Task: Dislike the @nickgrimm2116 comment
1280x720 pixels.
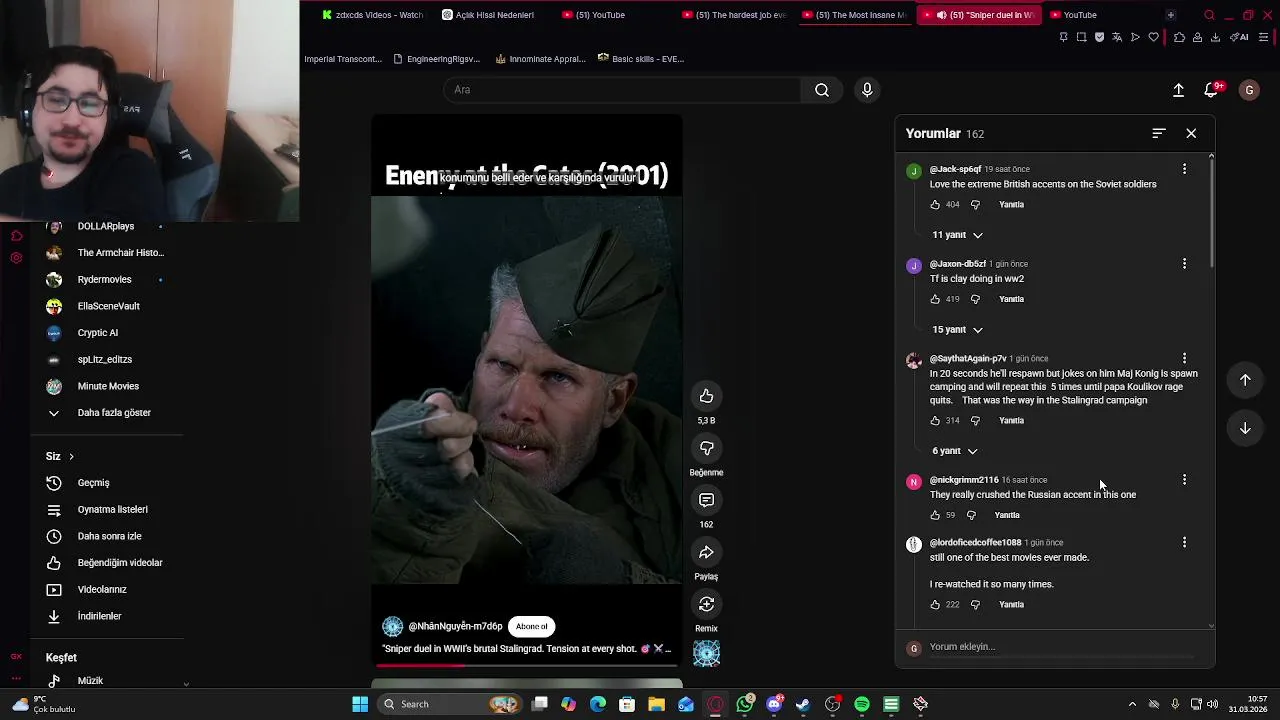Action: coord(971,515)
